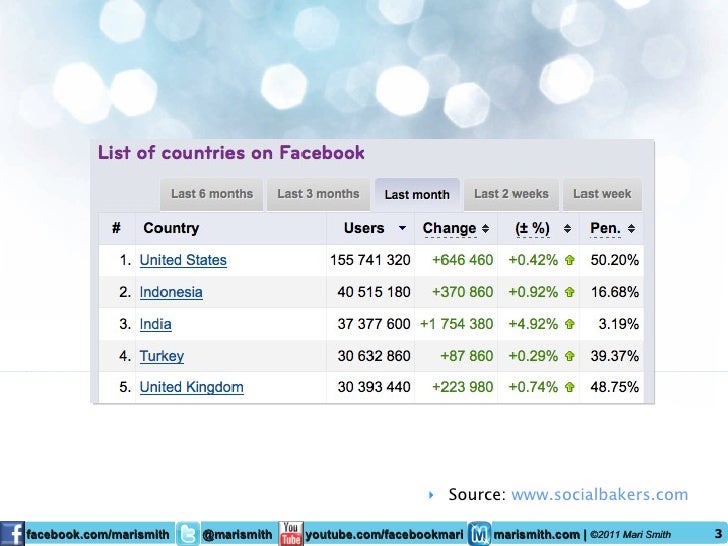
Task: Switch to the Last week tab
Action: (x=602, y=194)
